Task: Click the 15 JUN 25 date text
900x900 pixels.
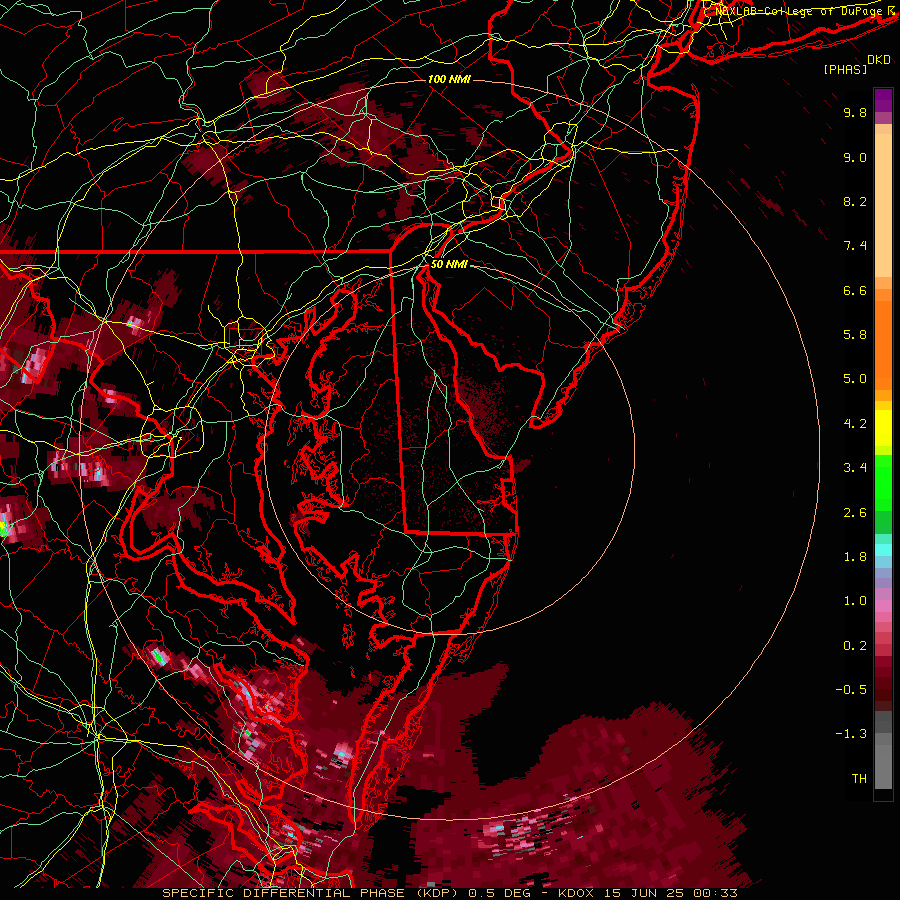Action: 646,893
